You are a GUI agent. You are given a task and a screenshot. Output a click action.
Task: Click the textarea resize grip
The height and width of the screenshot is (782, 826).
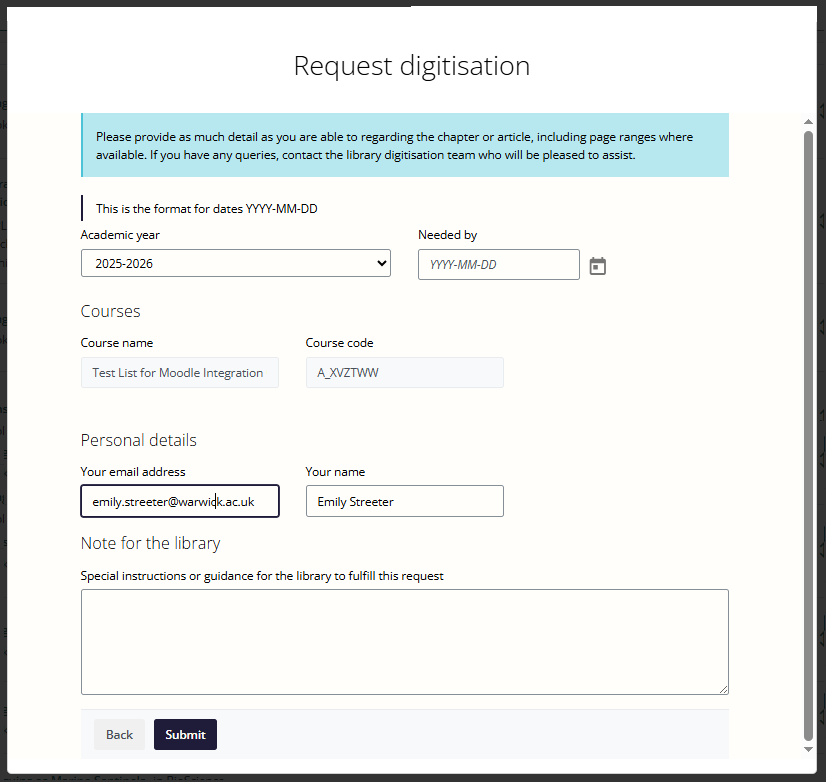724,687
